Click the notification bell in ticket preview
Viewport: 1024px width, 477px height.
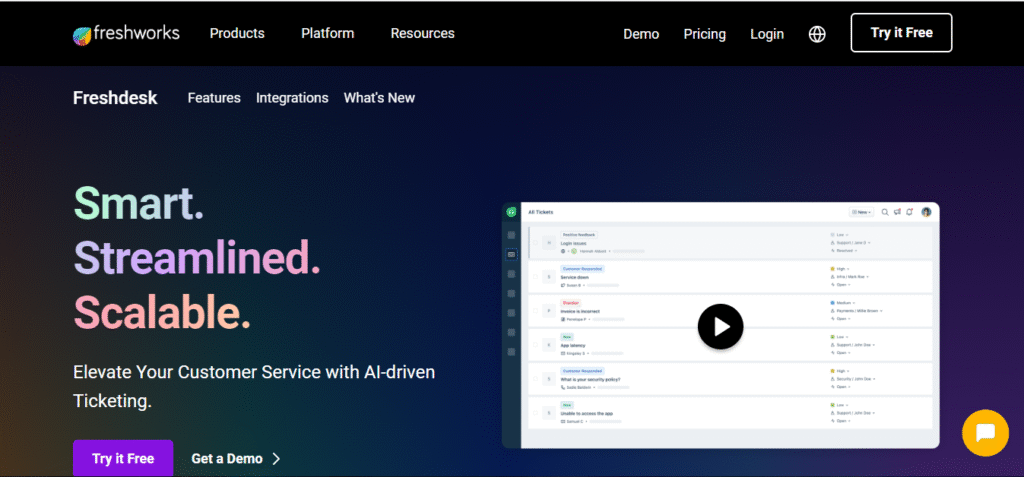(910, 212)
